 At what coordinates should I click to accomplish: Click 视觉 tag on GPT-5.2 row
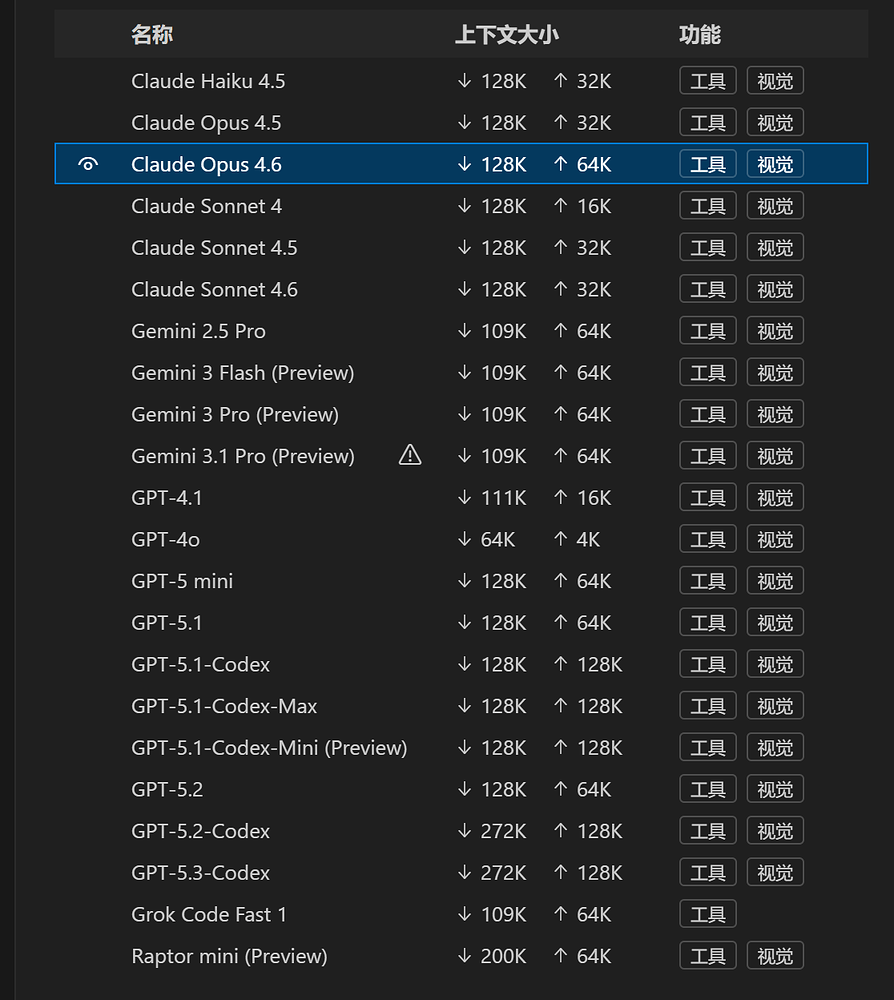pyautogui.click(x=775, y=790)
